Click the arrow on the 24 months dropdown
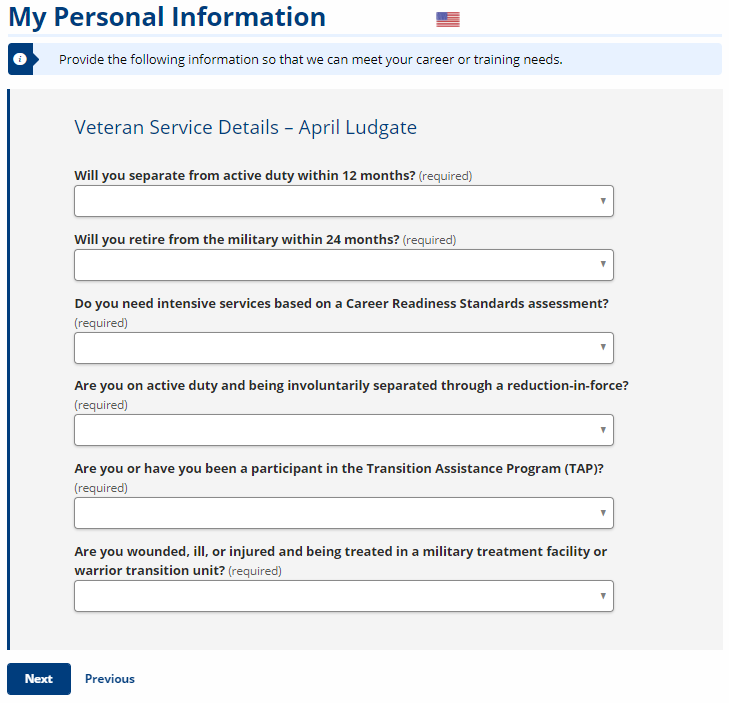The height and width of the screenshot is (703, 729). (x=603, y=264)
